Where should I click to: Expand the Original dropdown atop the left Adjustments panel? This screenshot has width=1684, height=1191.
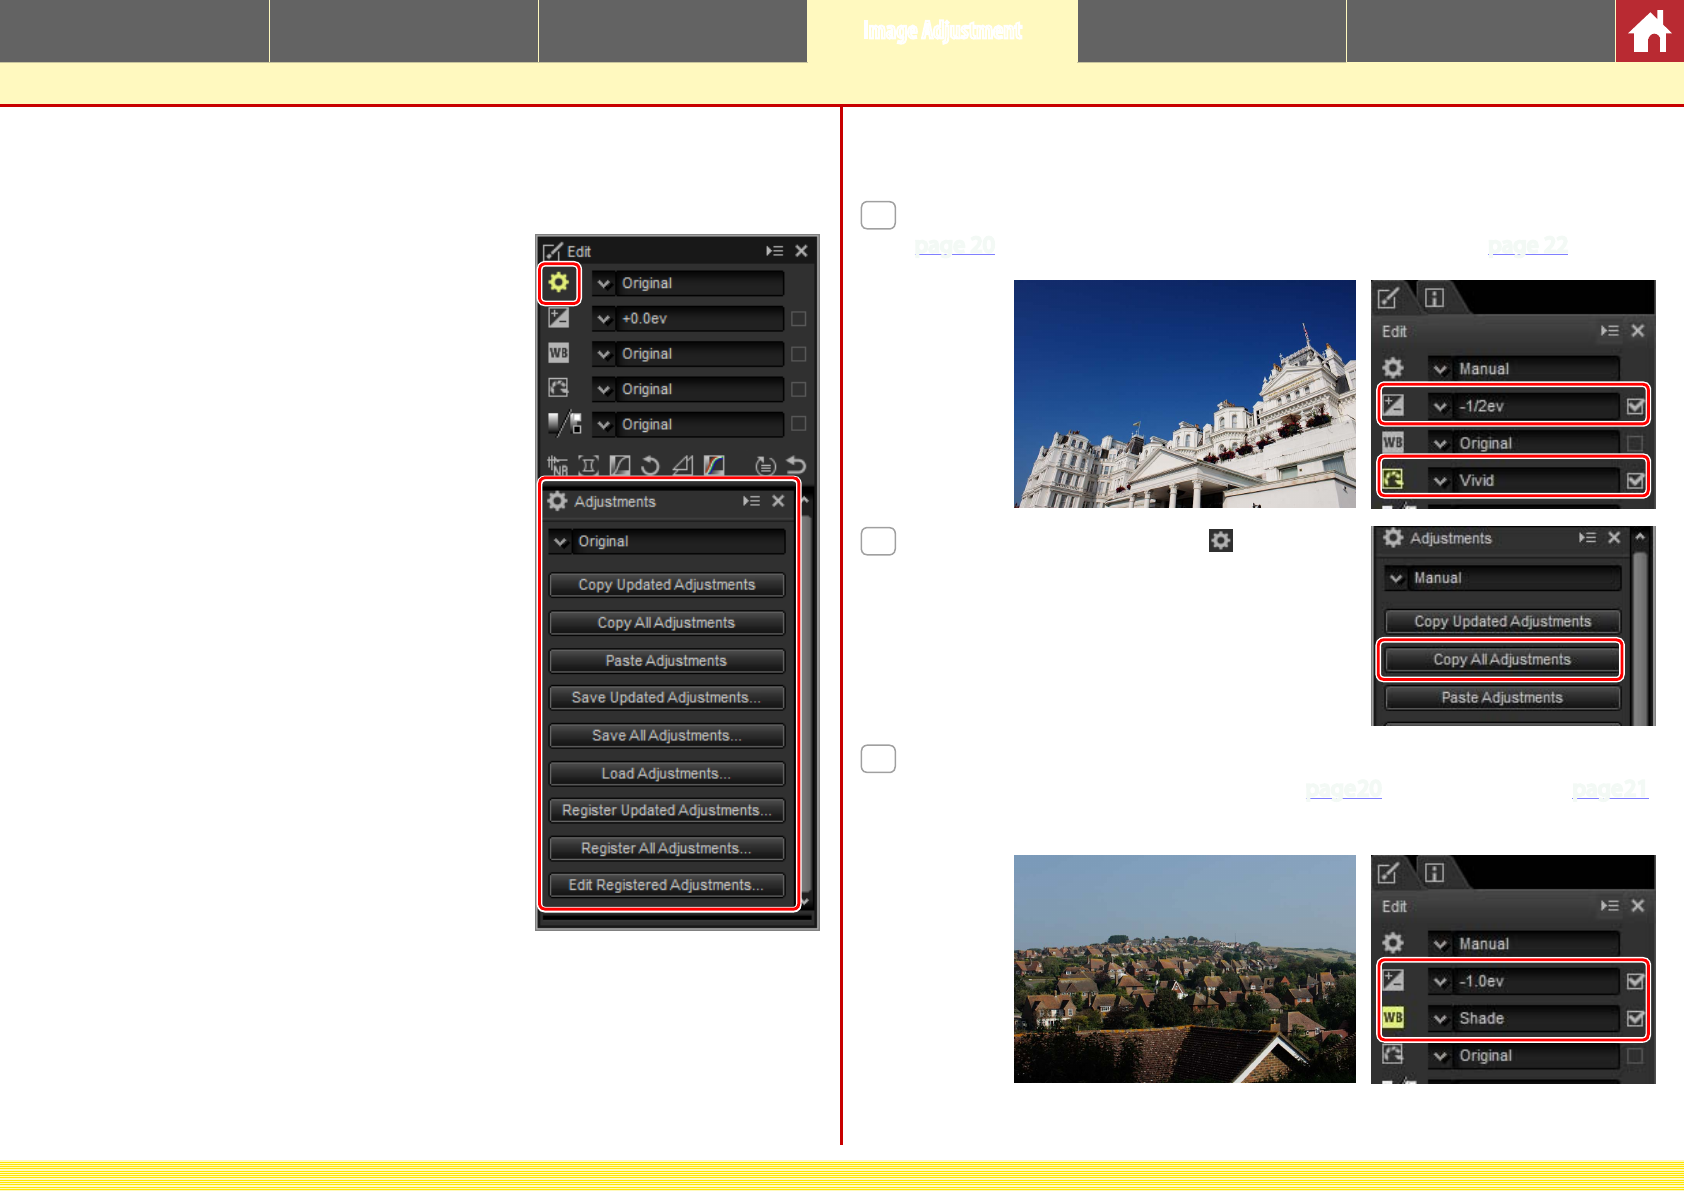(667, 541)
